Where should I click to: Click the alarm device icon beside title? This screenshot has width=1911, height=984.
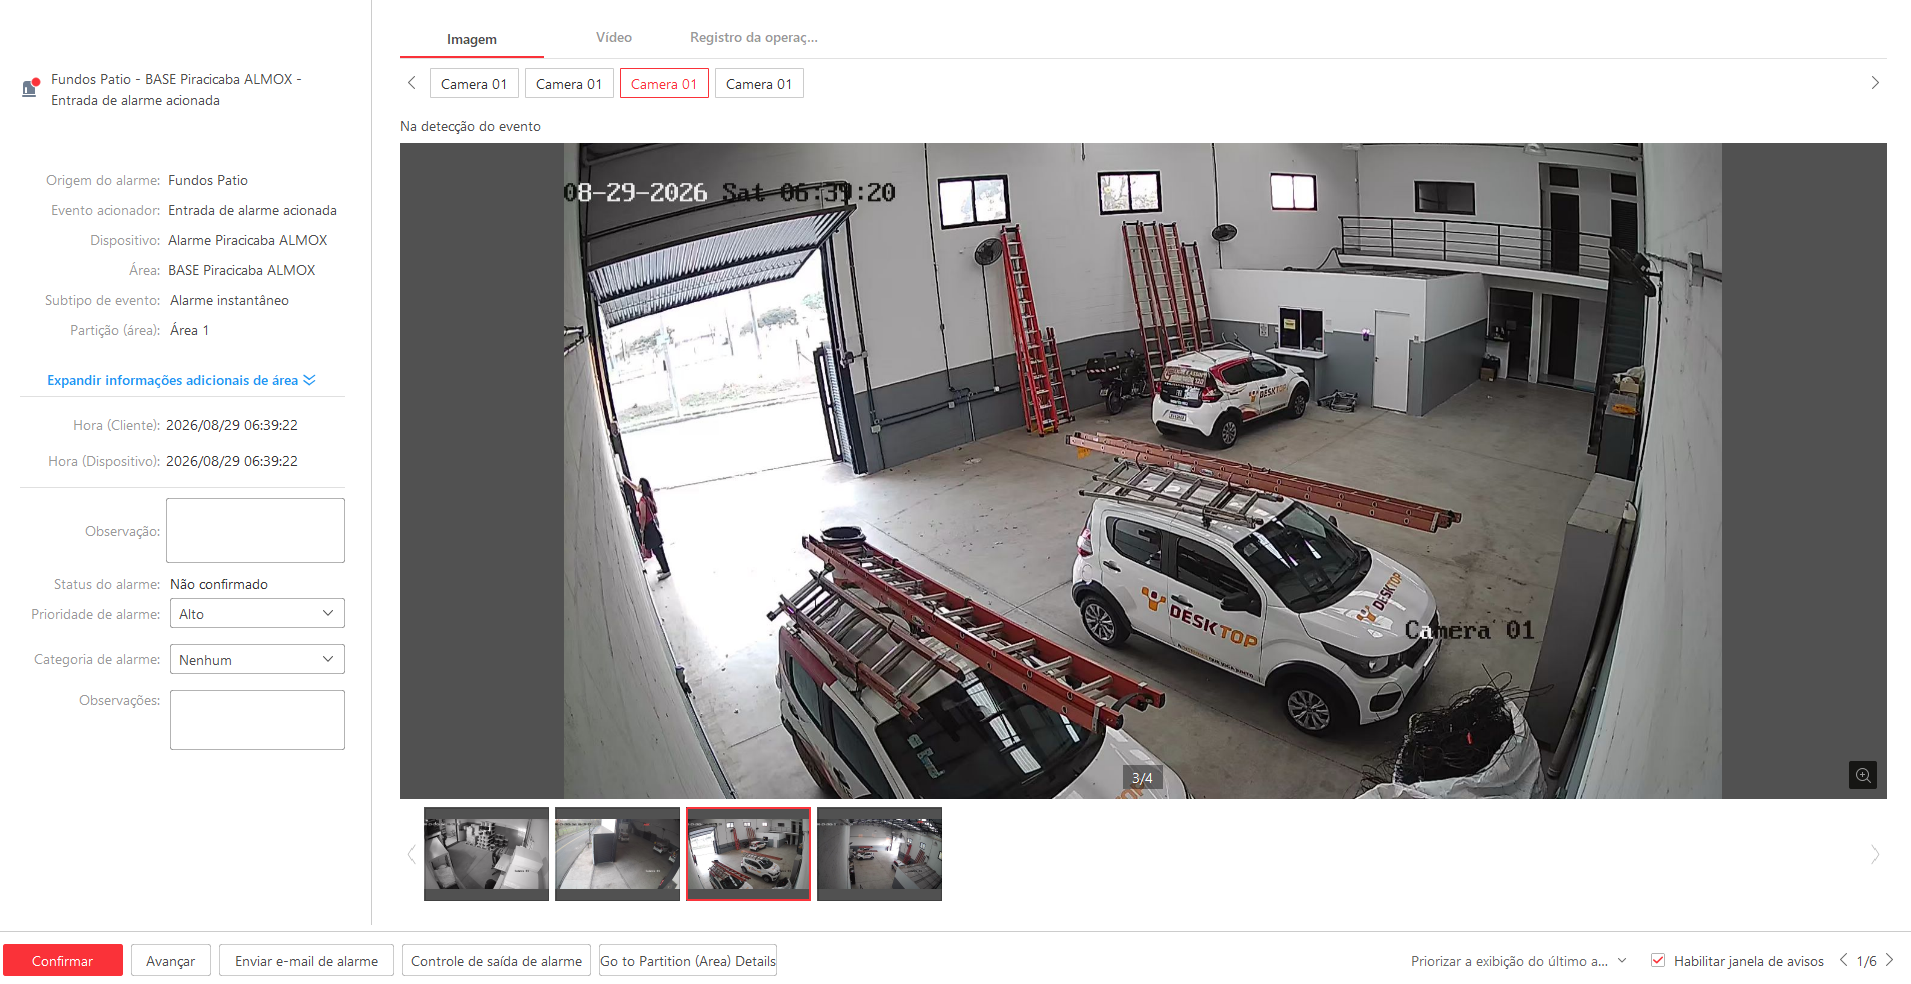coord(30,88)
